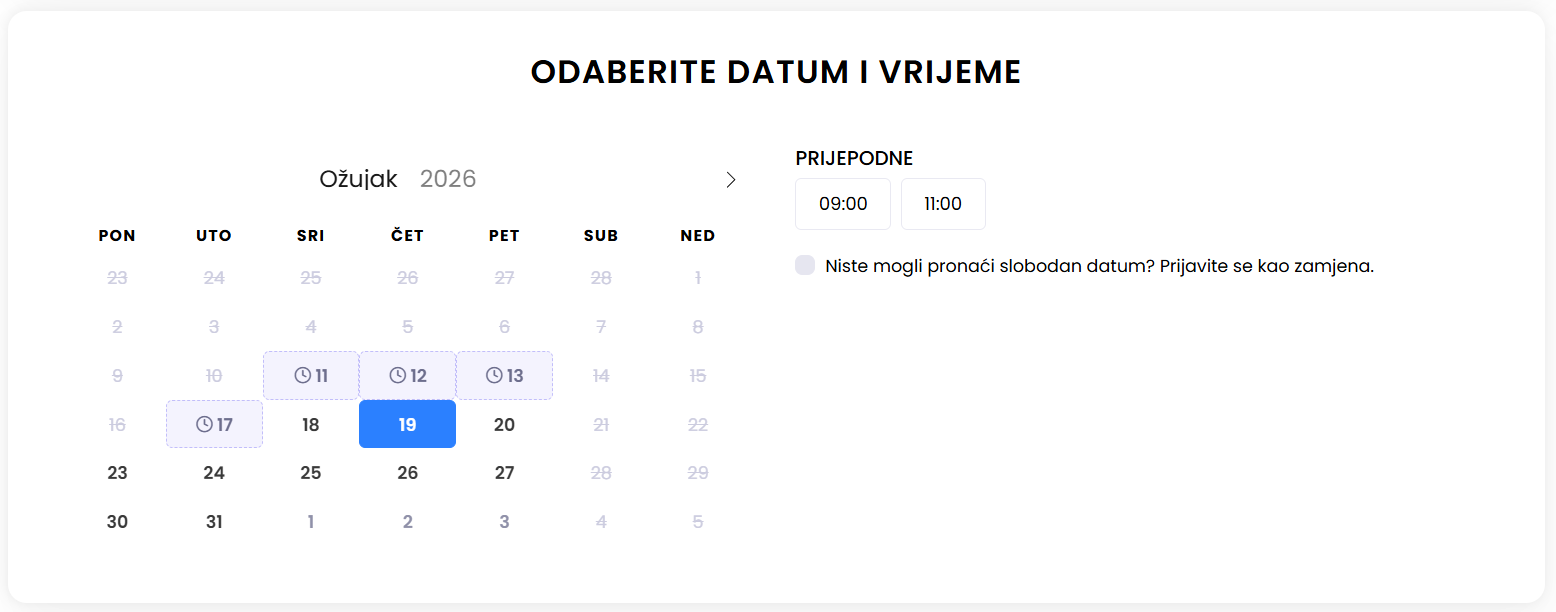Pick Friday March 20
The height and width of the screenshot is (612, 1556).
point(504,424)
